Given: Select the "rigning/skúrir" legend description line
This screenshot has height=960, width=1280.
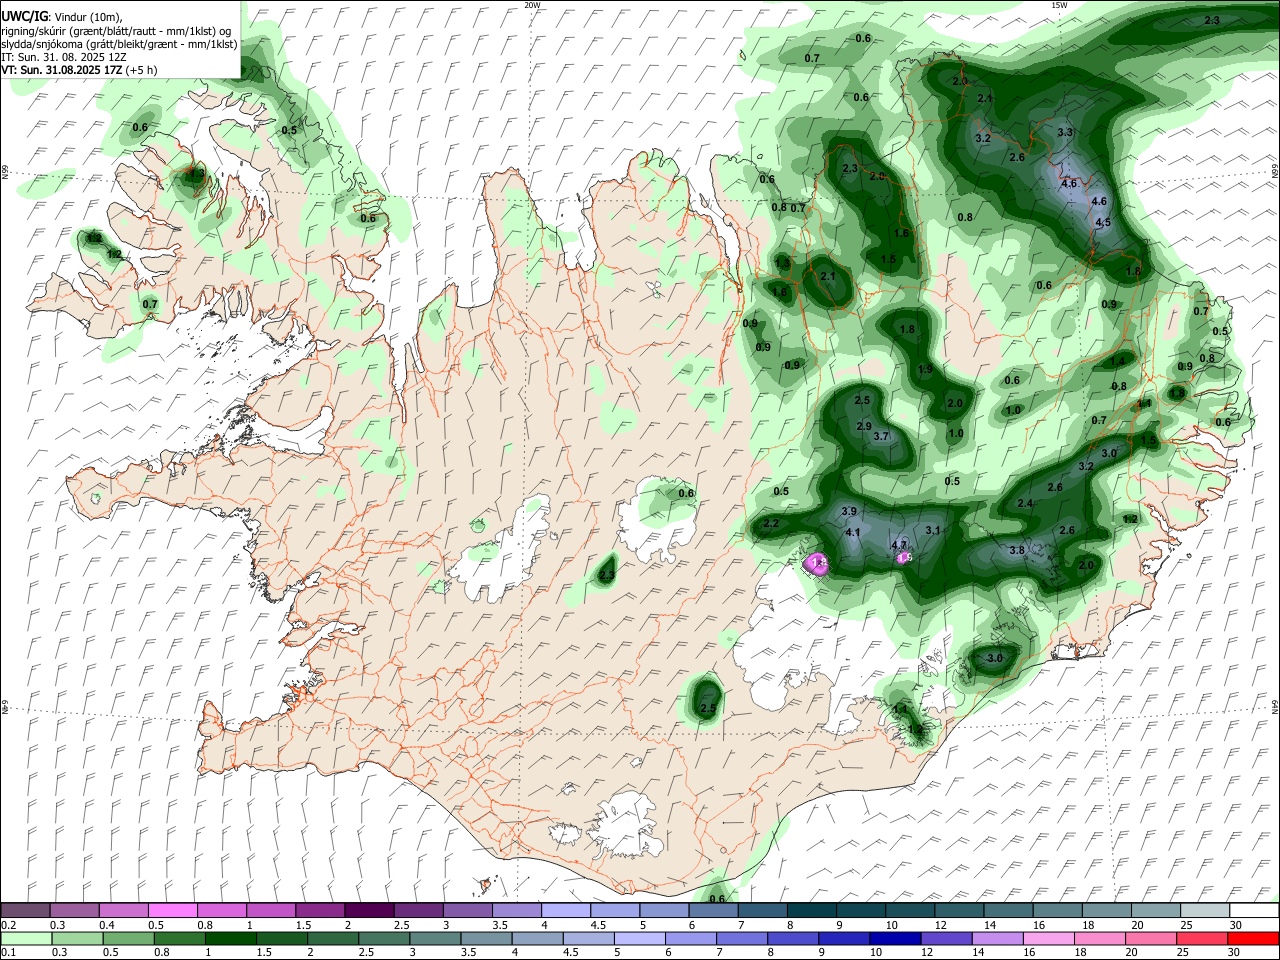Looking at the screenshot, I should pos(116,30).
